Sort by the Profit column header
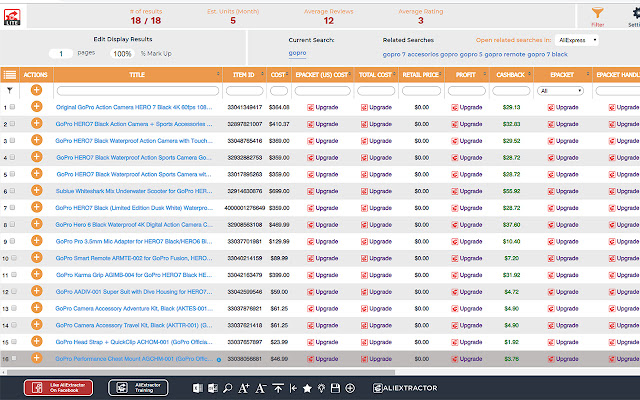Viewport: 640px width, 400px height. [467, 74]
